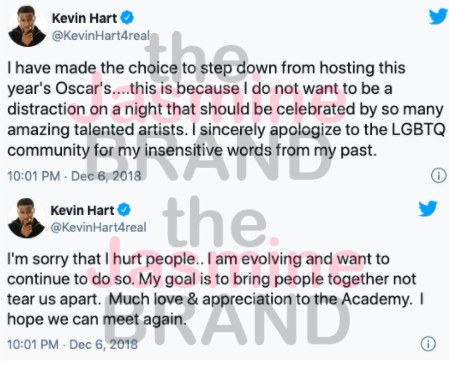Open Kevin Hart avatar in second tweet
The image size is (449, 373).
pos(27,218)
